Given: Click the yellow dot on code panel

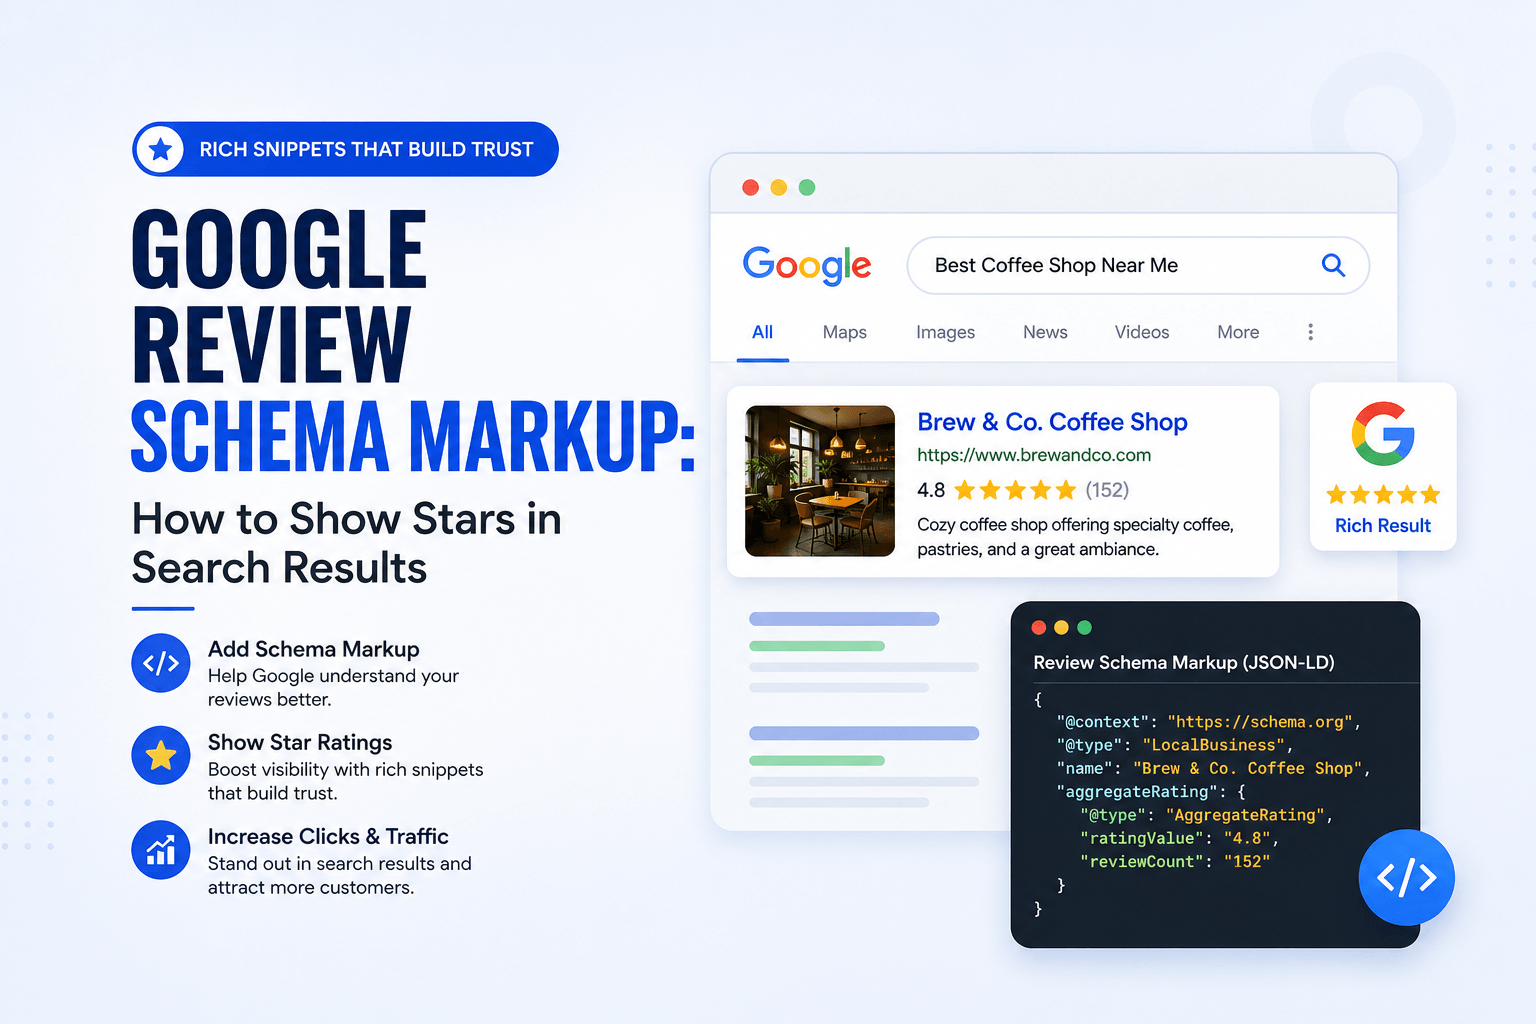Looking at the screenshot, I should tap(1062, 627).
